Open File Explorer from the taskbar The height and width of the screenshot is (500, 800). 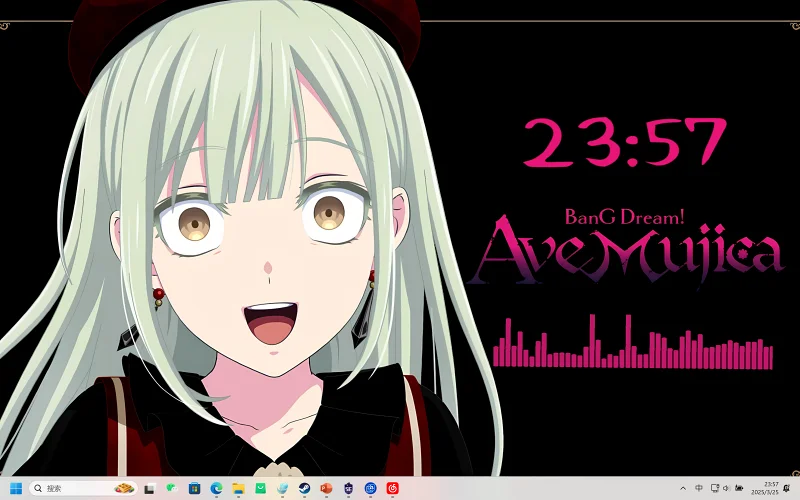(x=238, y=488)
